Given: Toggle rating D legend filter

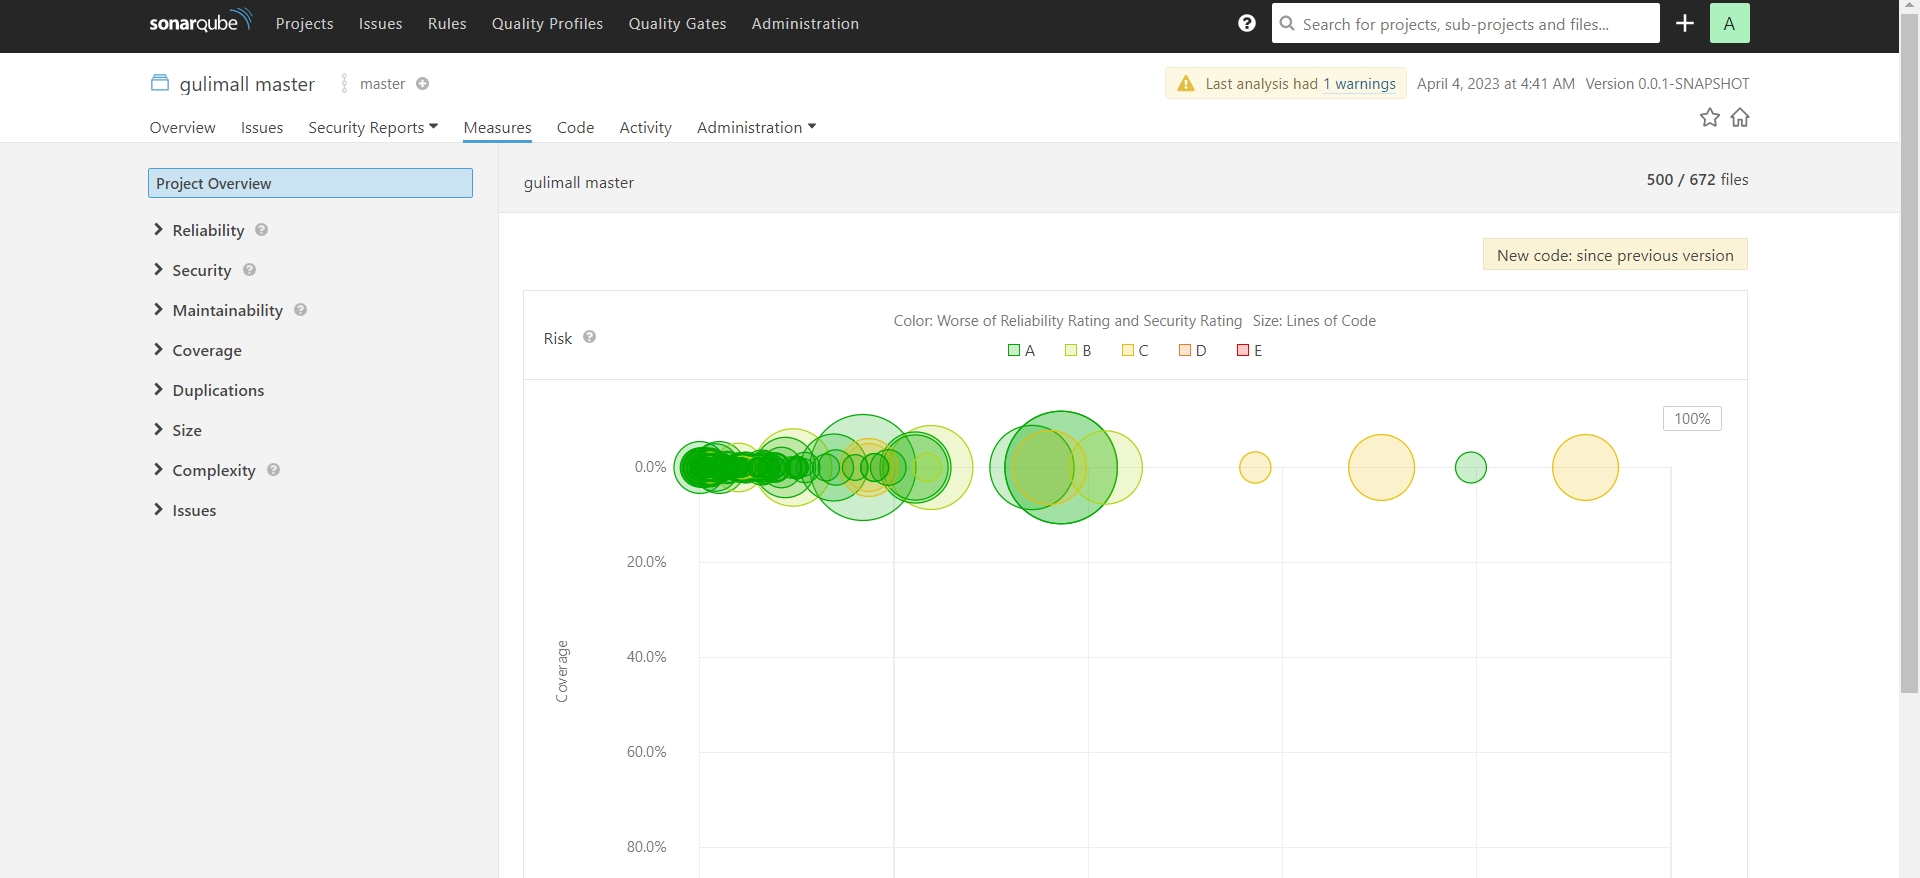Looking at the screenshot, I should (x=1192, y=350).
